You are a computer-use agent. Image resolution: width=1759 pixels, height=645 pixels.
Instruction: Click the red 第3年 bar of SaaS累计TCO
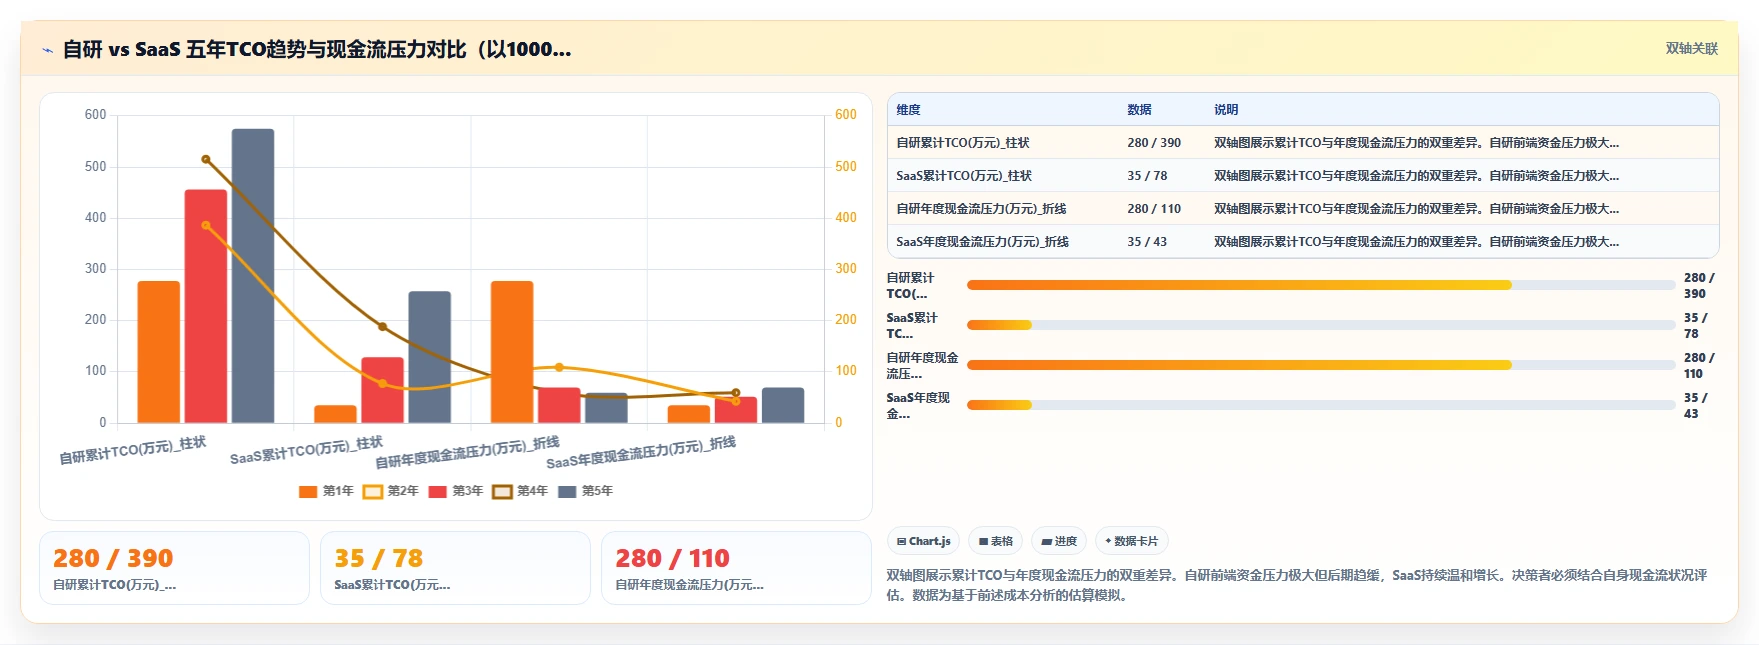(x=382, y=390)
